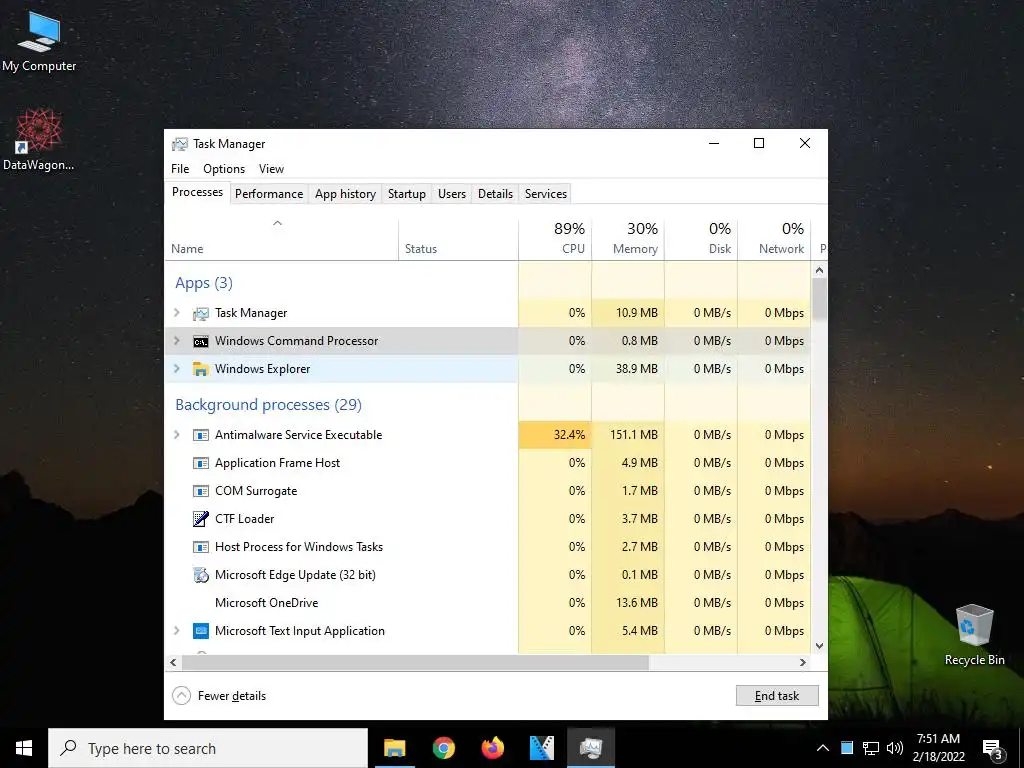The width and height of the screenshot is (1024, 768).
Task: Click the horizontal scrollbar left arrow
Action: 173,662
